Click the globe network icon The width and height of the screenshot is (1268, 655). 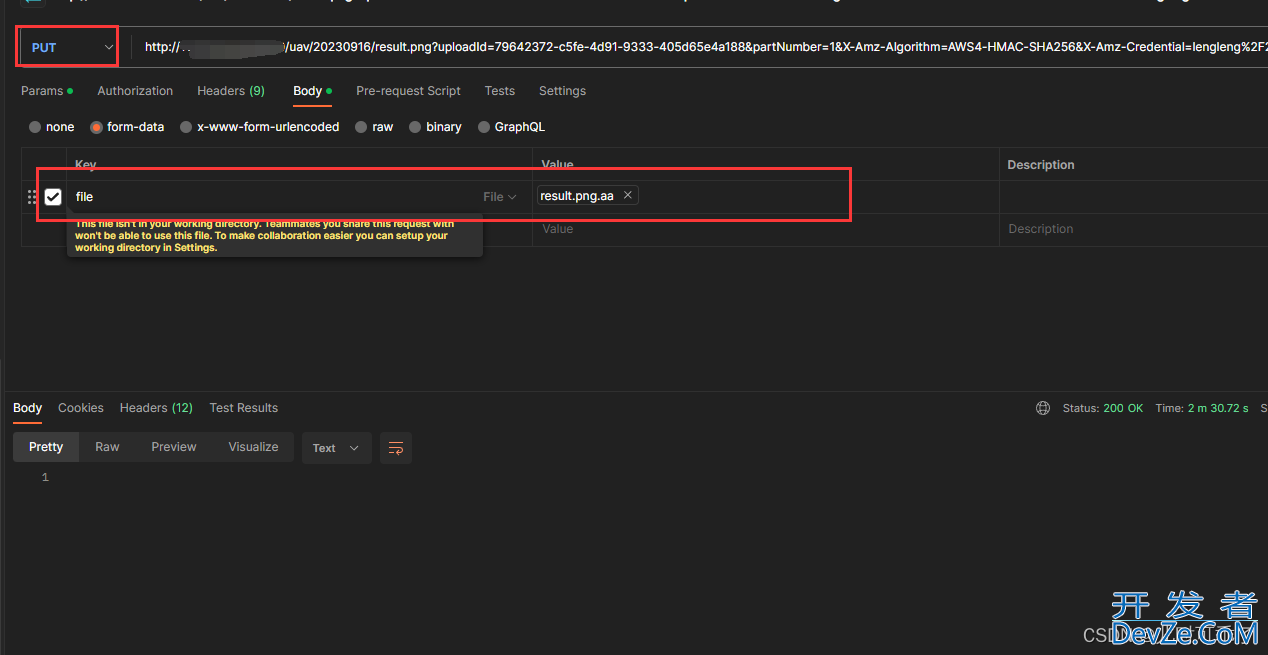tap(1043, 408)
